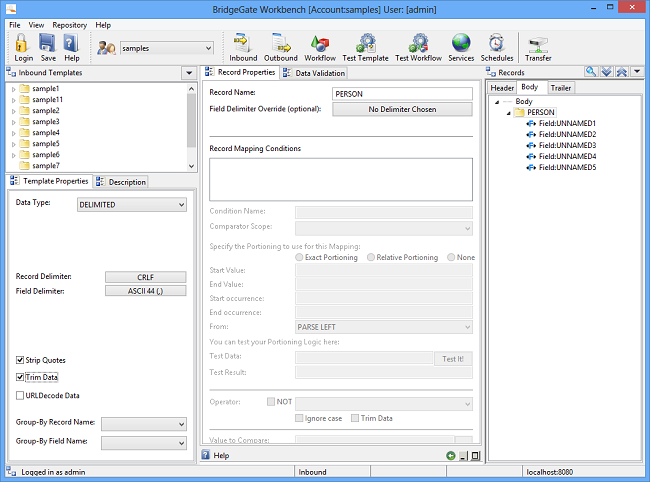Image resolution: width=650 pixels, height=482 pixels.
Task: Click the Login padlock icon
Action: [22, 43]
